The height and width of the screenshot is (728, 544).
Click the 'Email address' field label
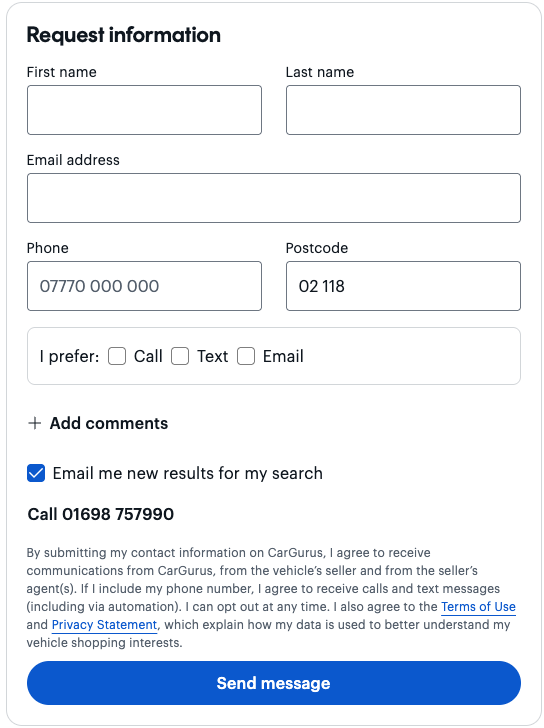click(x=73, y=160)
